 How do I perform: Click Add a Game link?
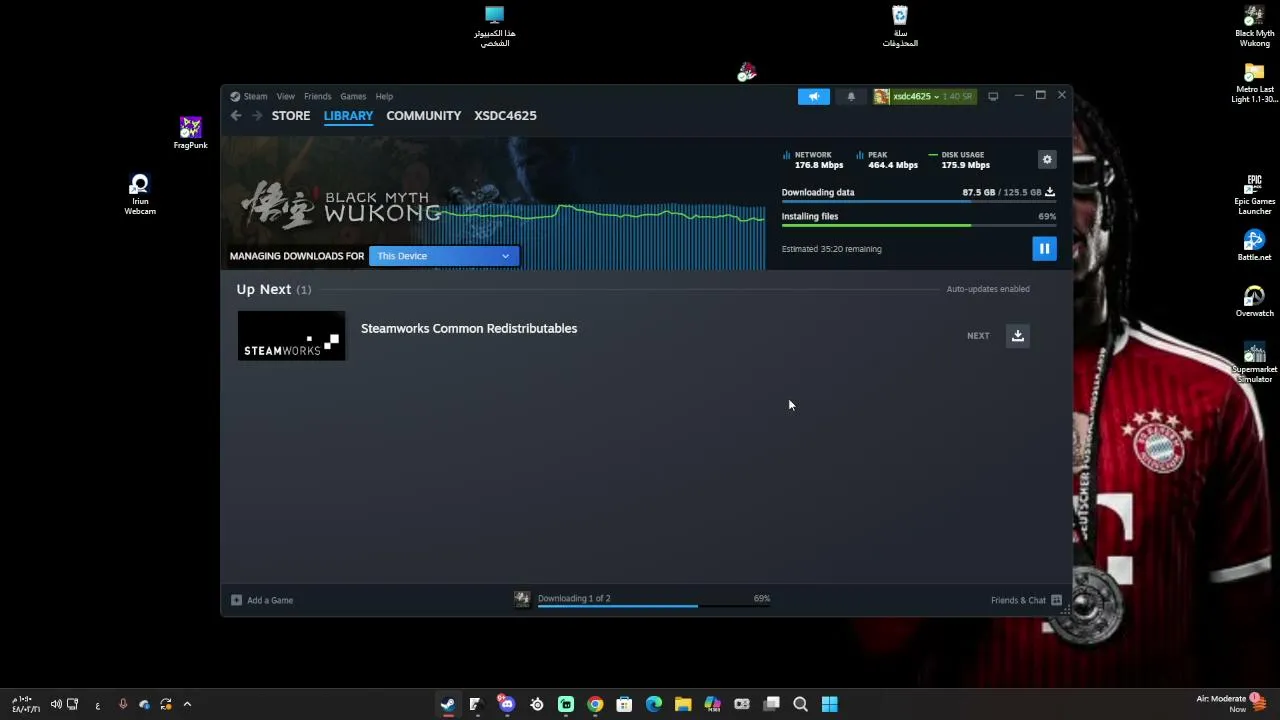[x=270, y=600]
